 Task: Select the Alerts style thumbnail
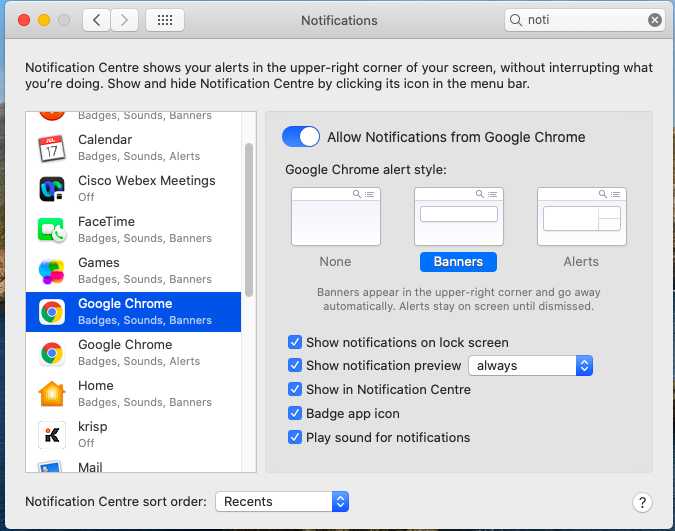tap(582, 217)
